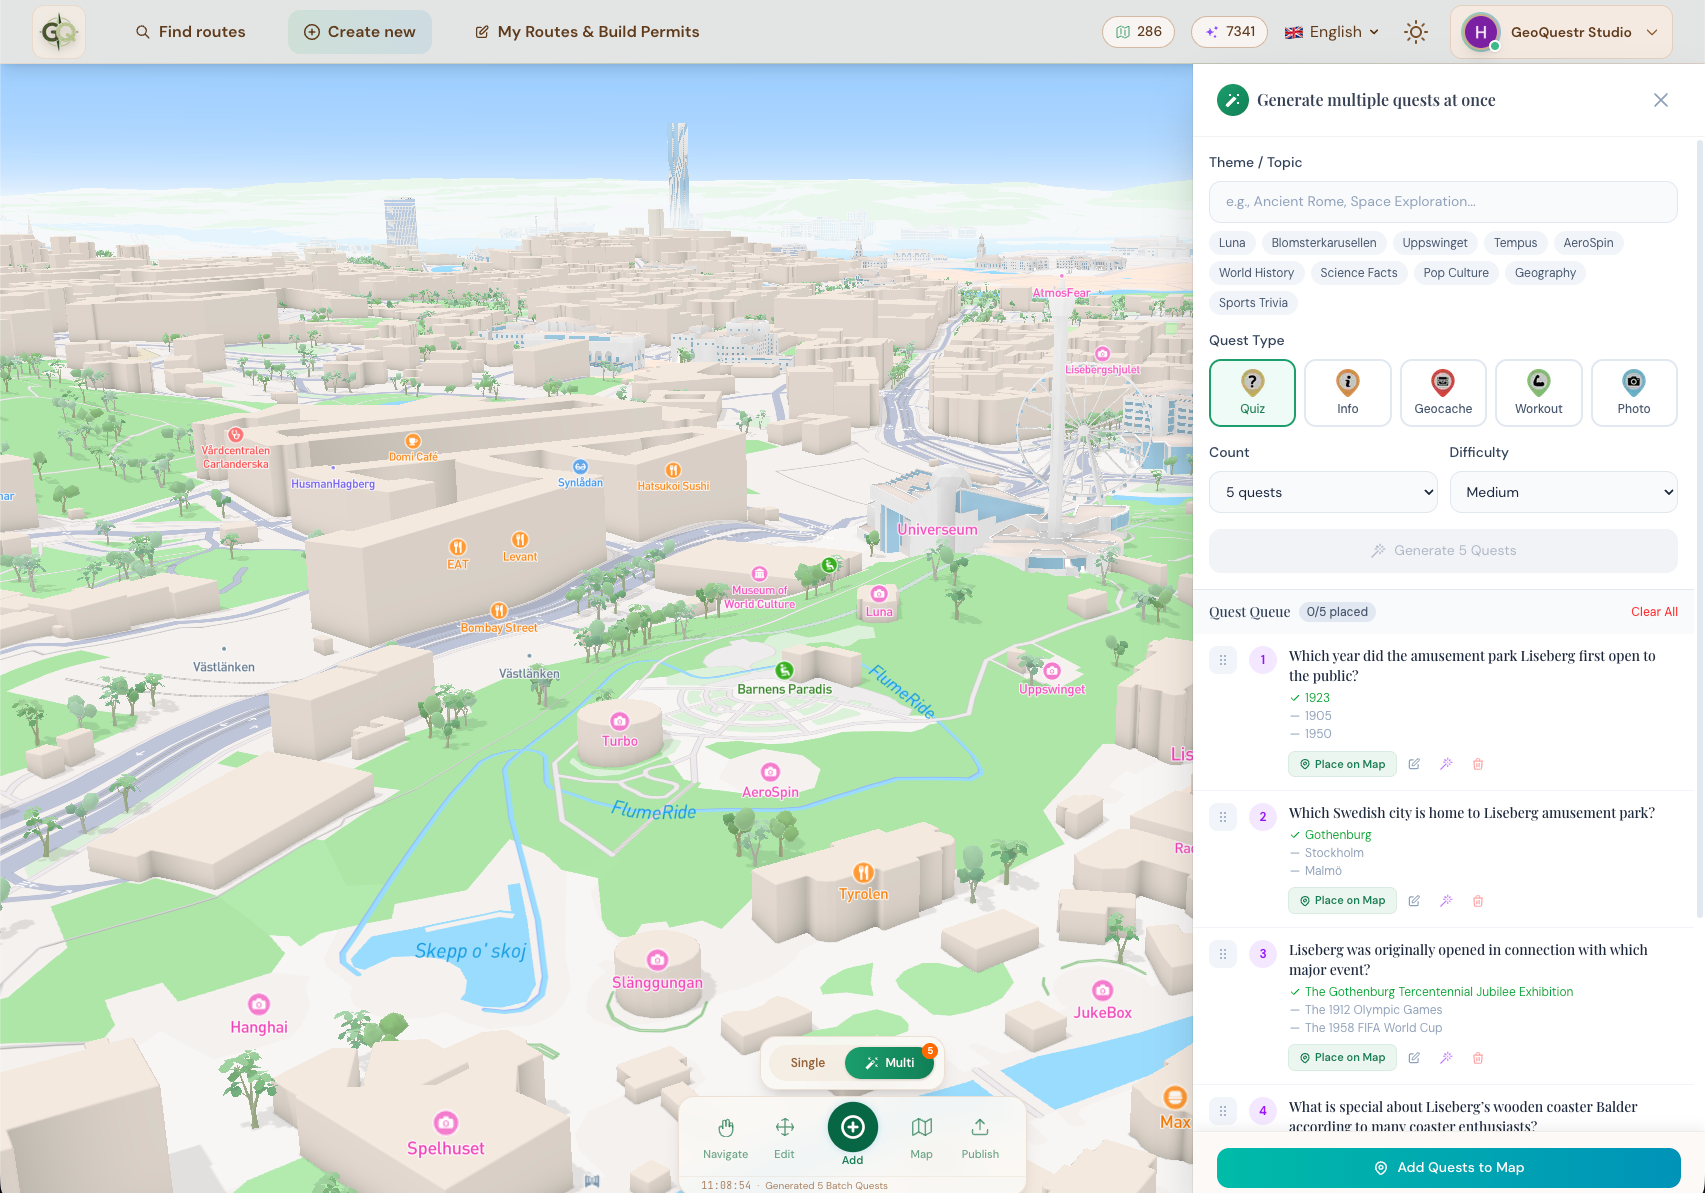Open the Difficulty dropdown set to Medium
This screenshot has width=1705, height=1193.
(1563, 492)
